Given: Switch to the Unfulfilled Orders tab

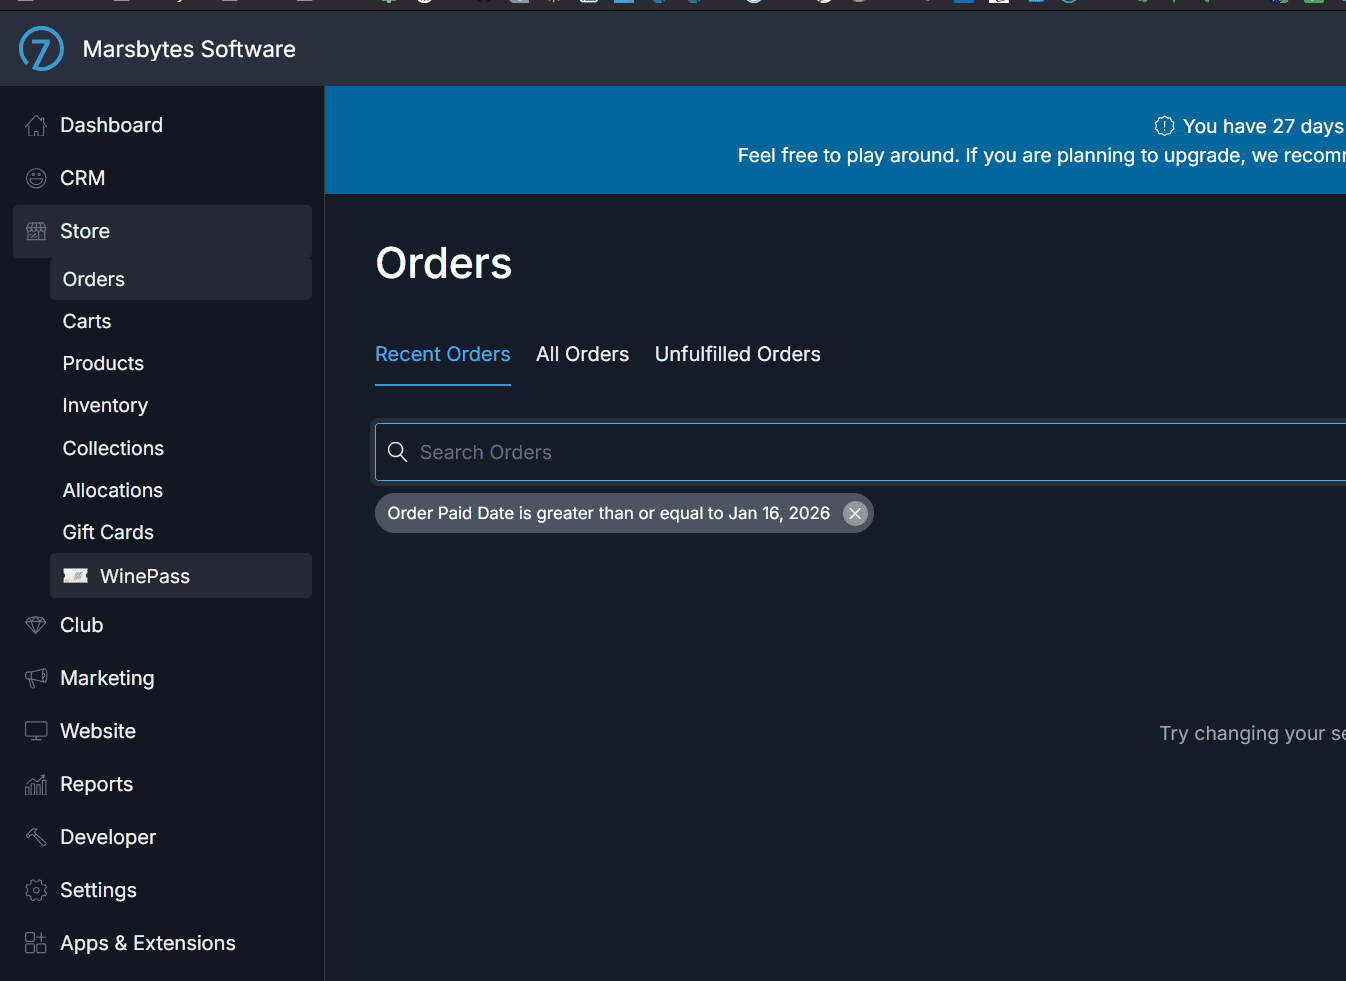Looking at the screenshot, I should coord(737,354).
